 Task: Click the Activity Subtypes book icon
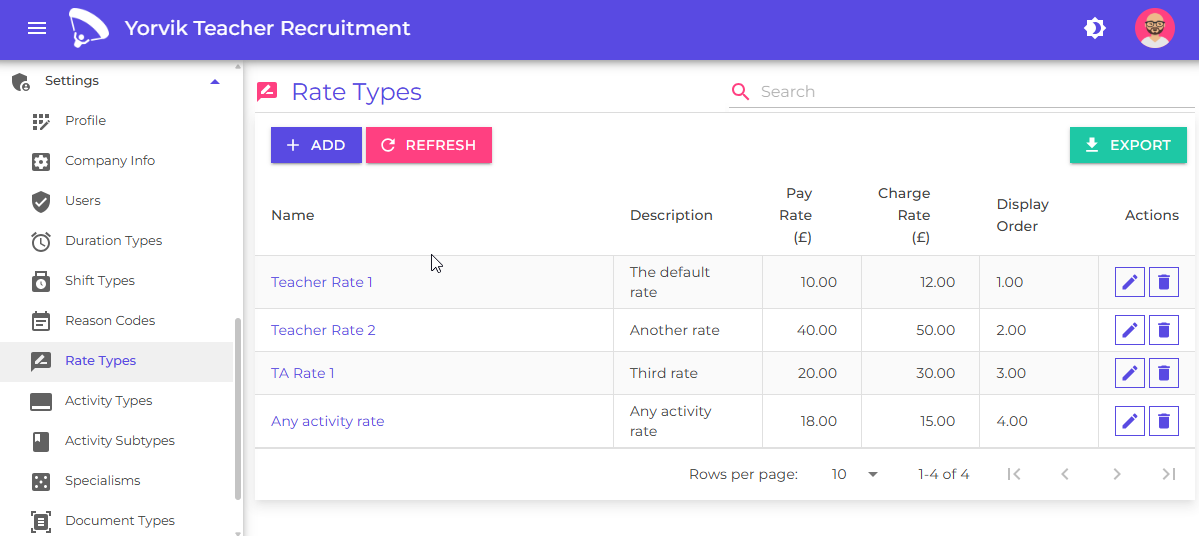click(x=41, y=441)
